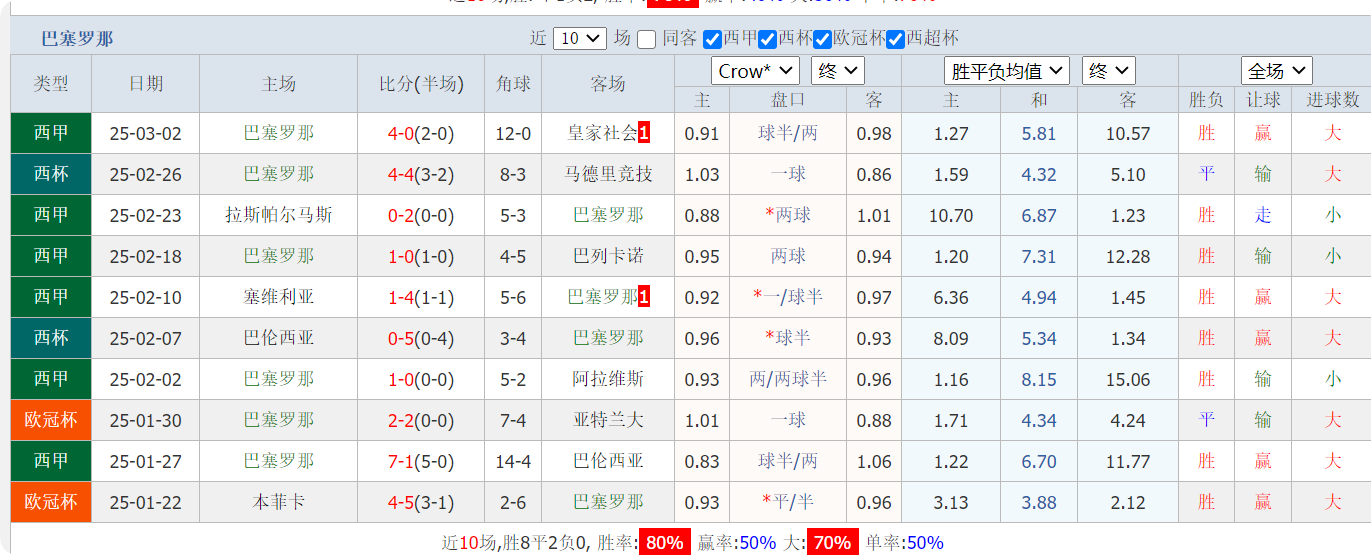The height and width of the screenshot is (555, 1371).
Task: Click the 盘口 column header
Action: point(788,100)
